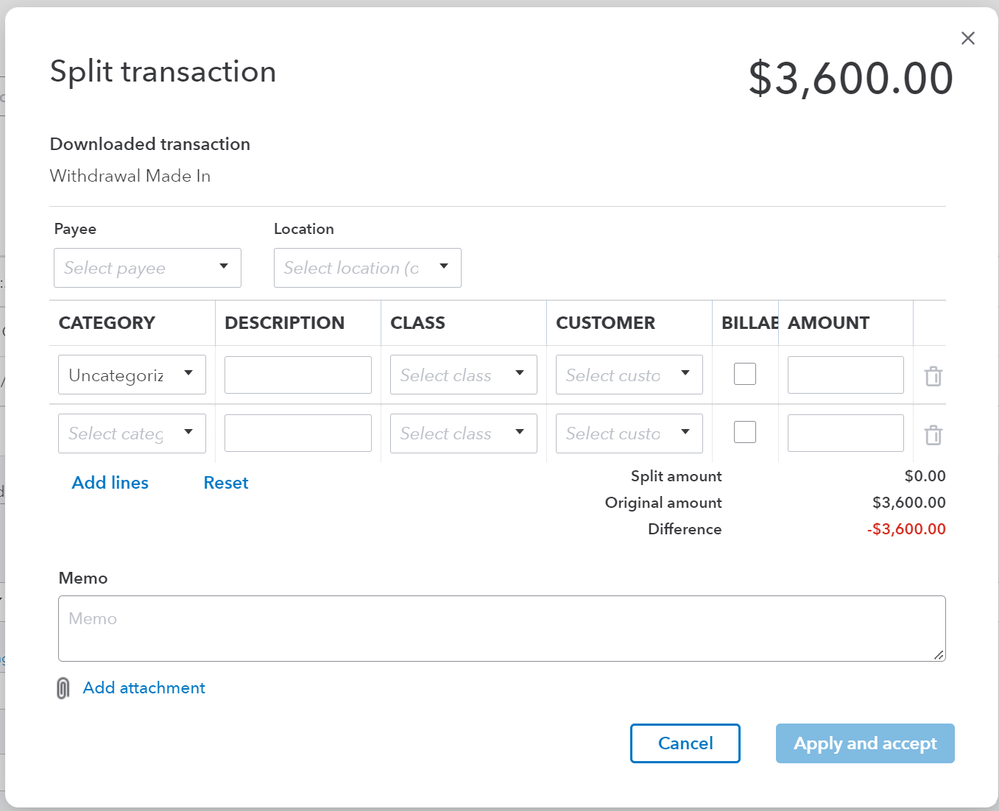Check Billable box on first line

tap(745, 374)
